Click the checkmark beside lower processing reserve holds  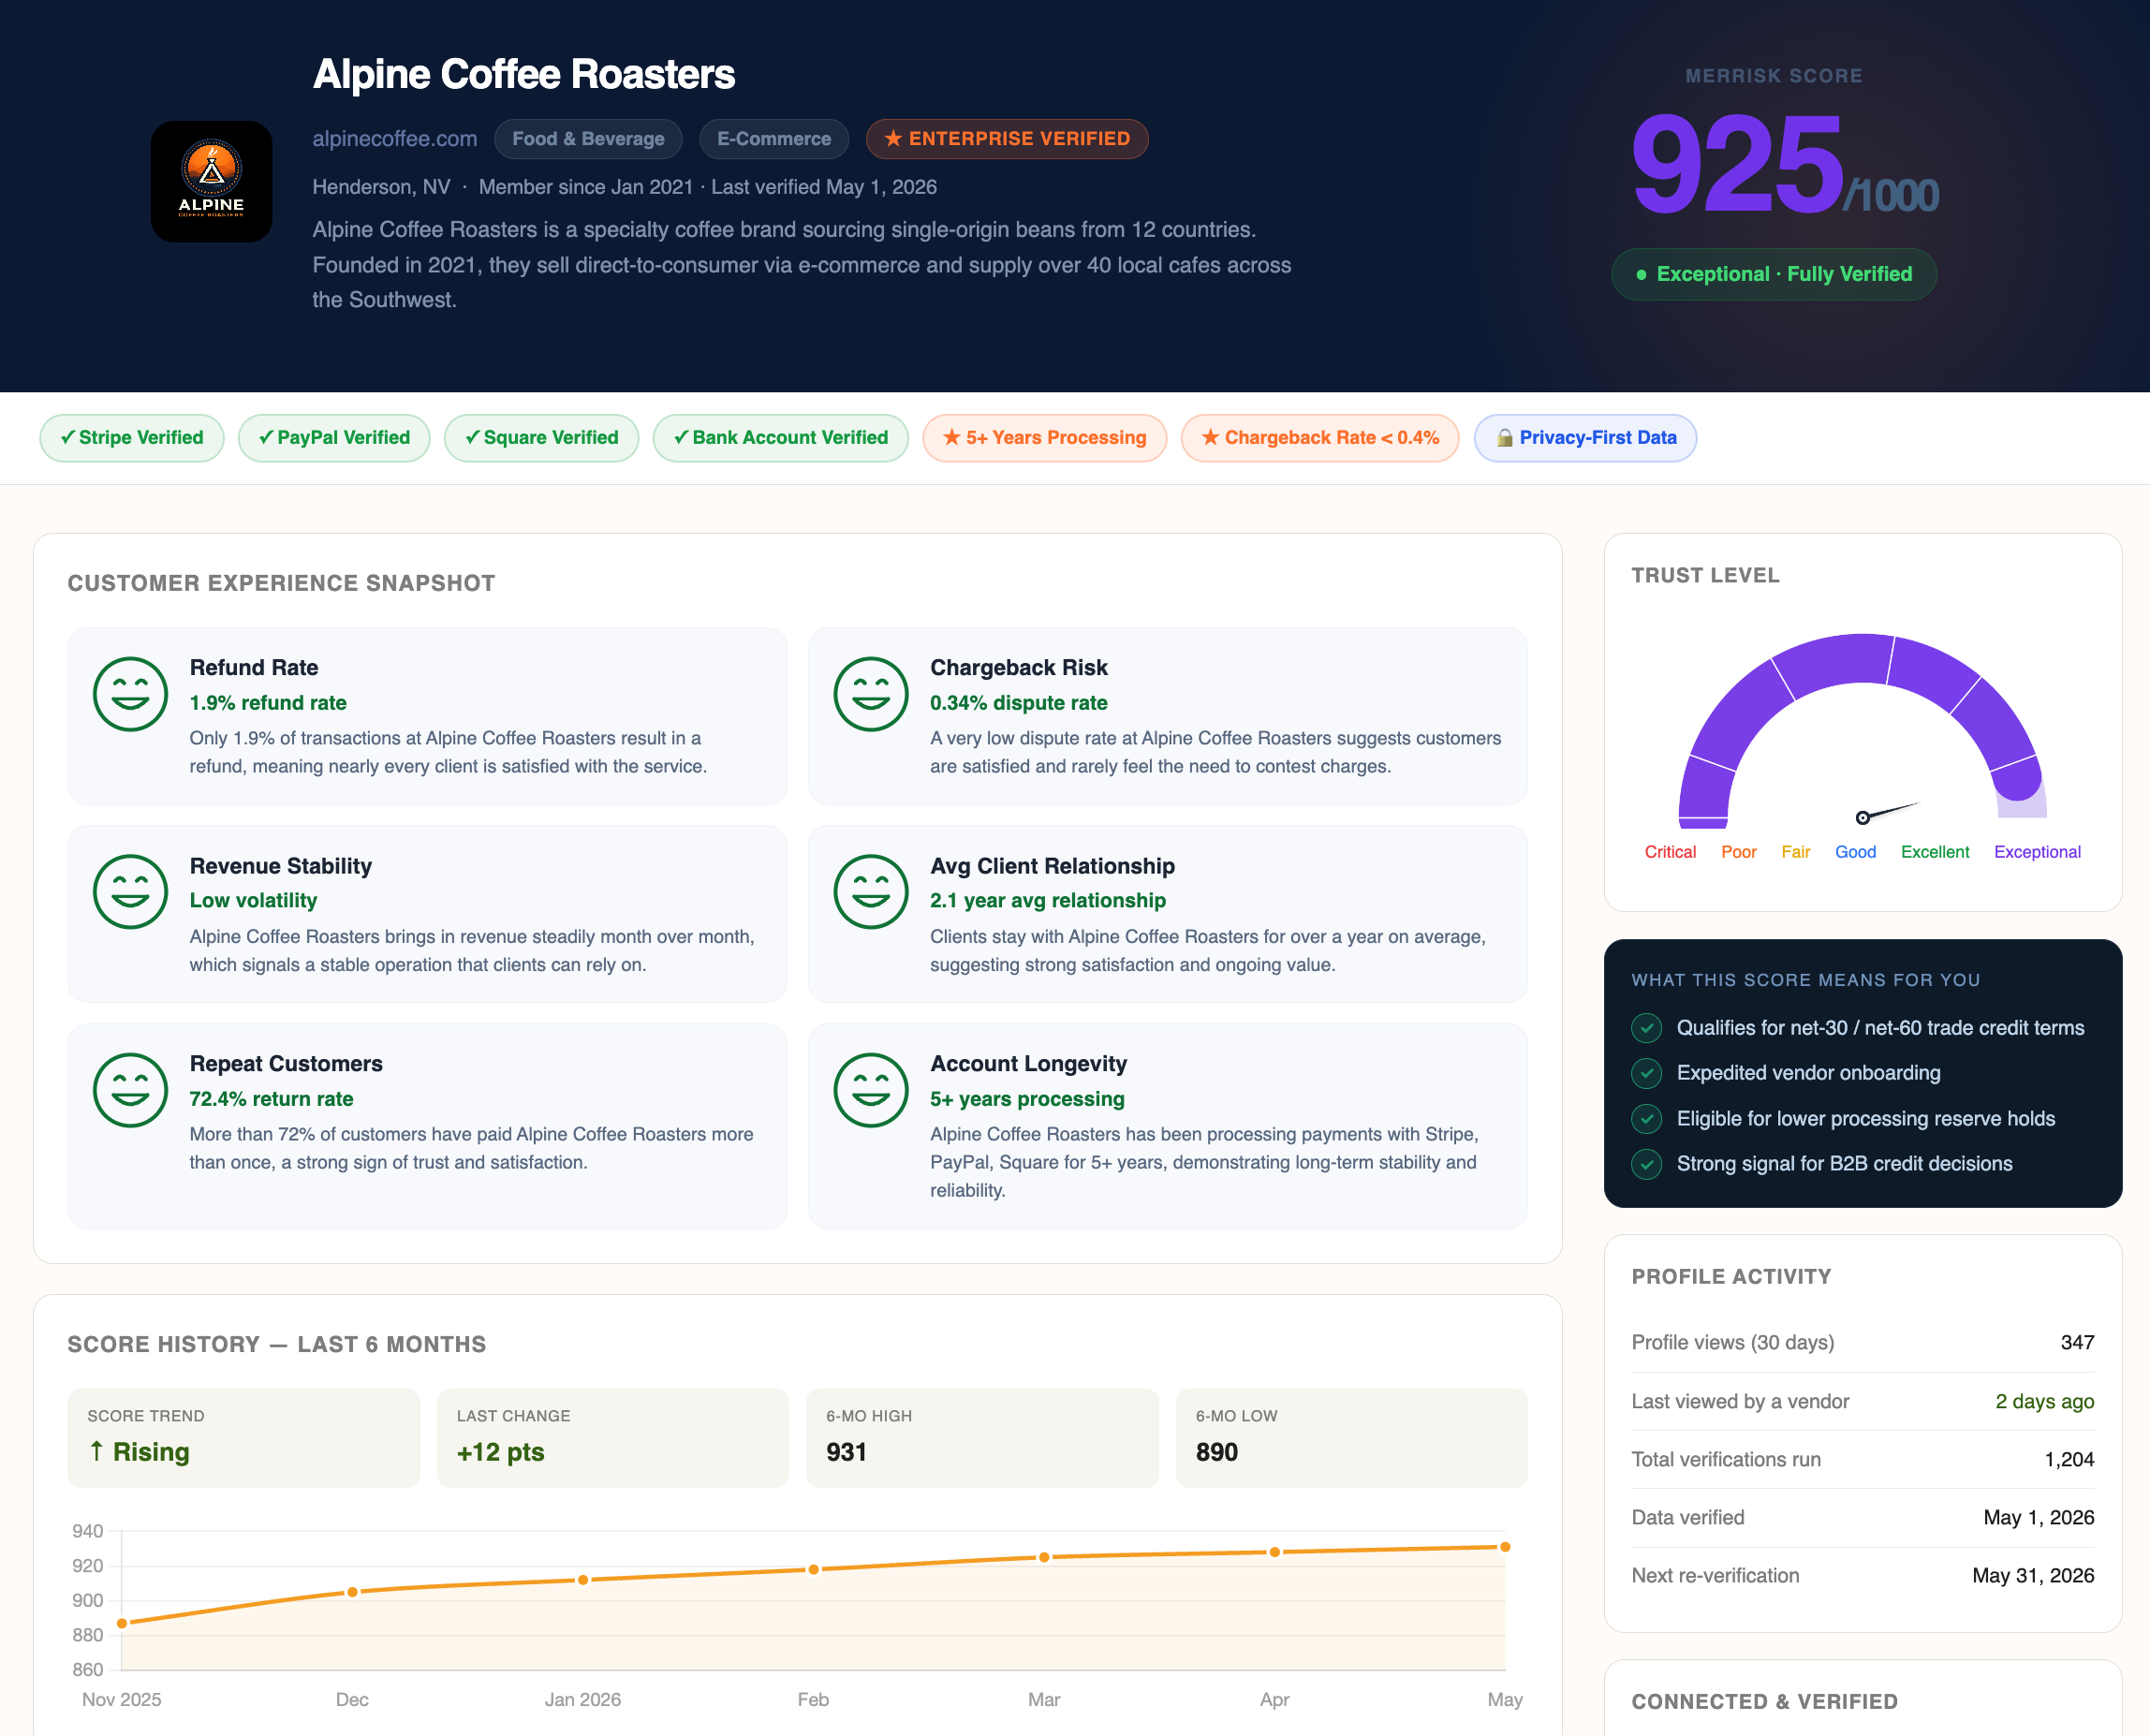pos(1646,1119)
